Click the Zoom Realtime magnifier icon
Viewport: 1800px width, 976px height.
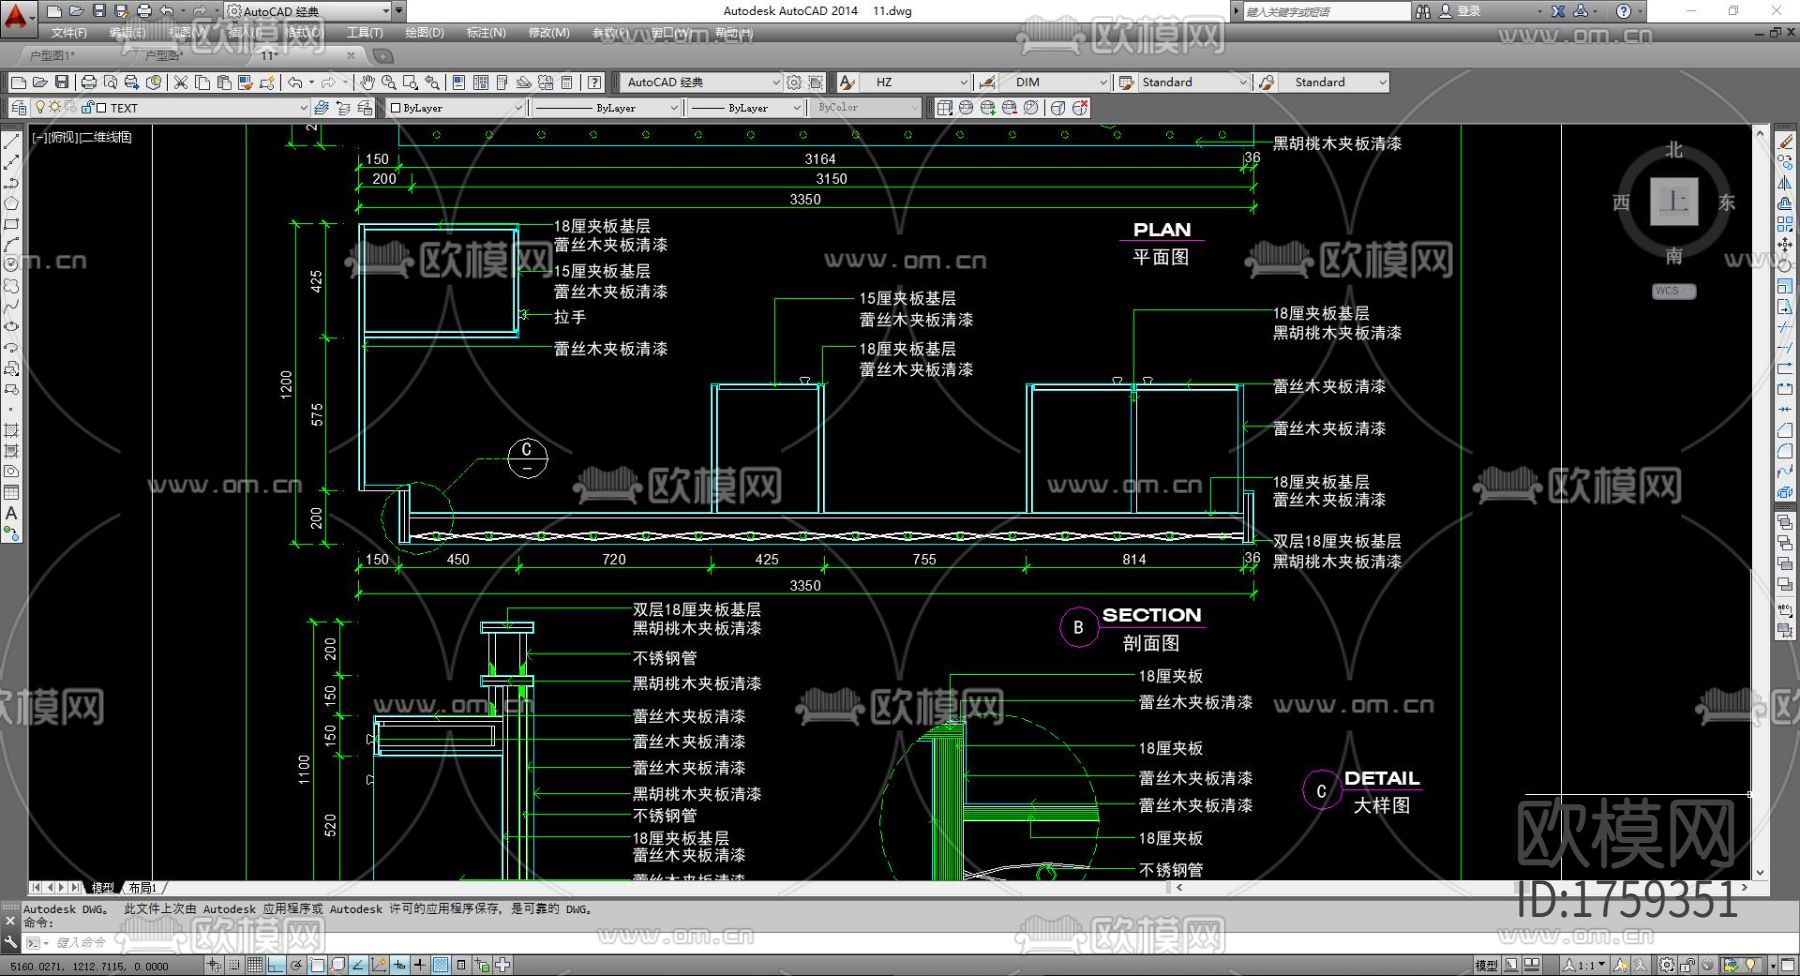coord(389,82)
